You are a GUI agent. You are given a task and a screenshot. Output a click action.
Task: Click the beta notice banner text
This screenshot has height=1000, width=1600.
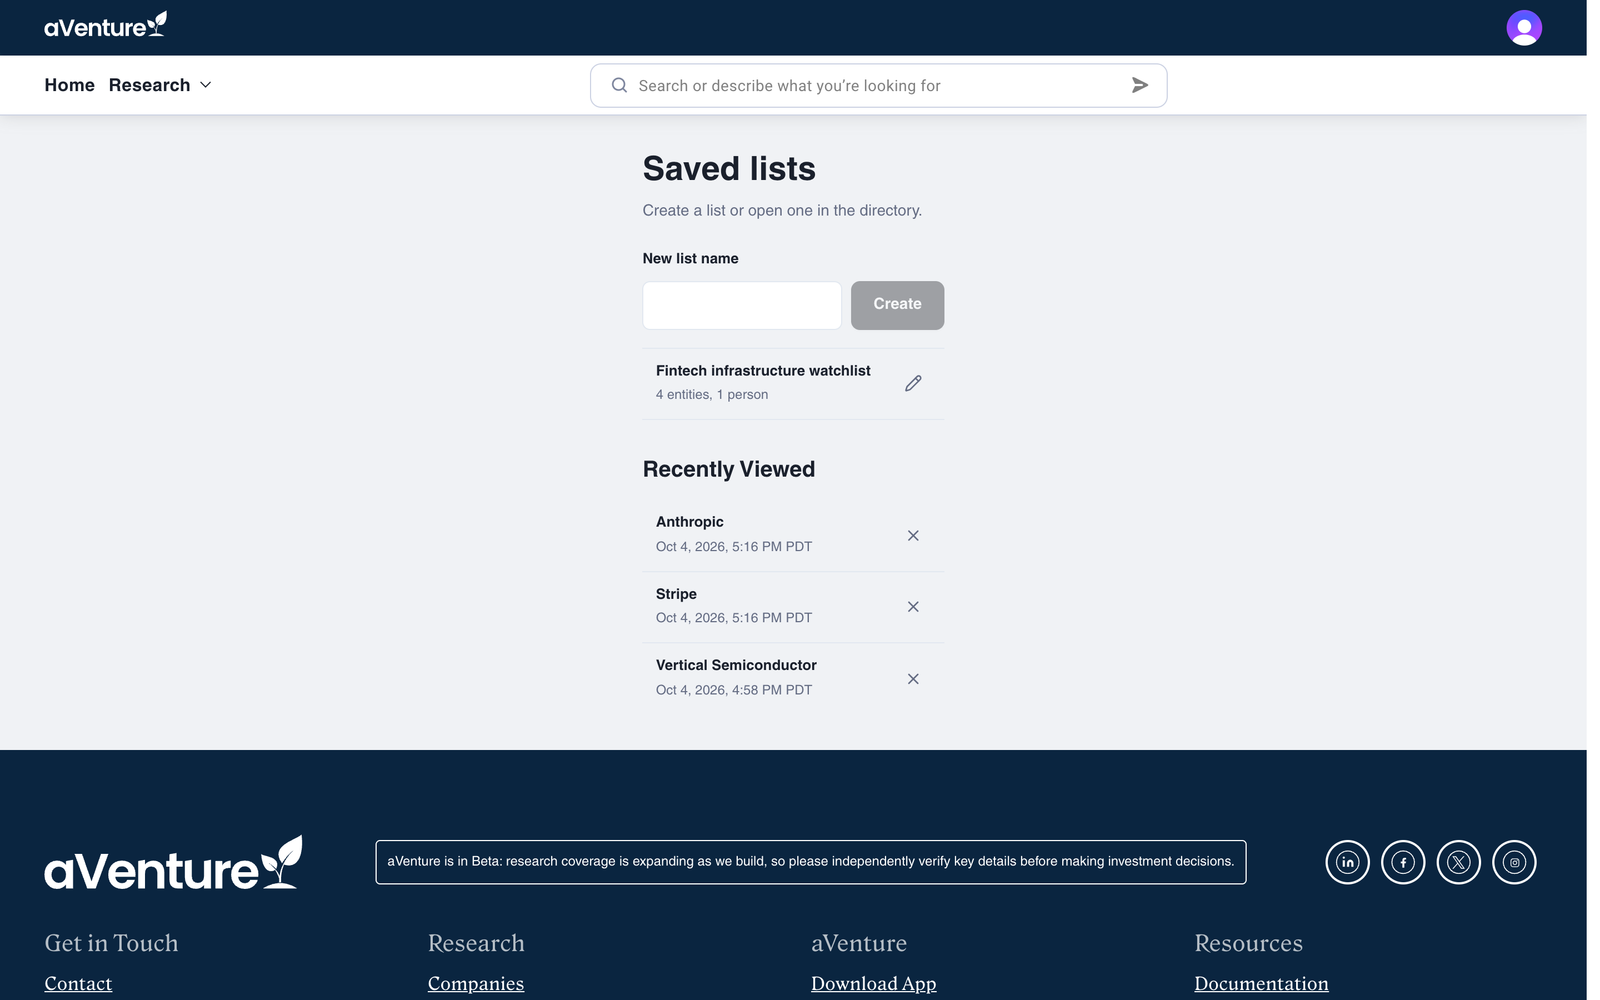(811, 862)
